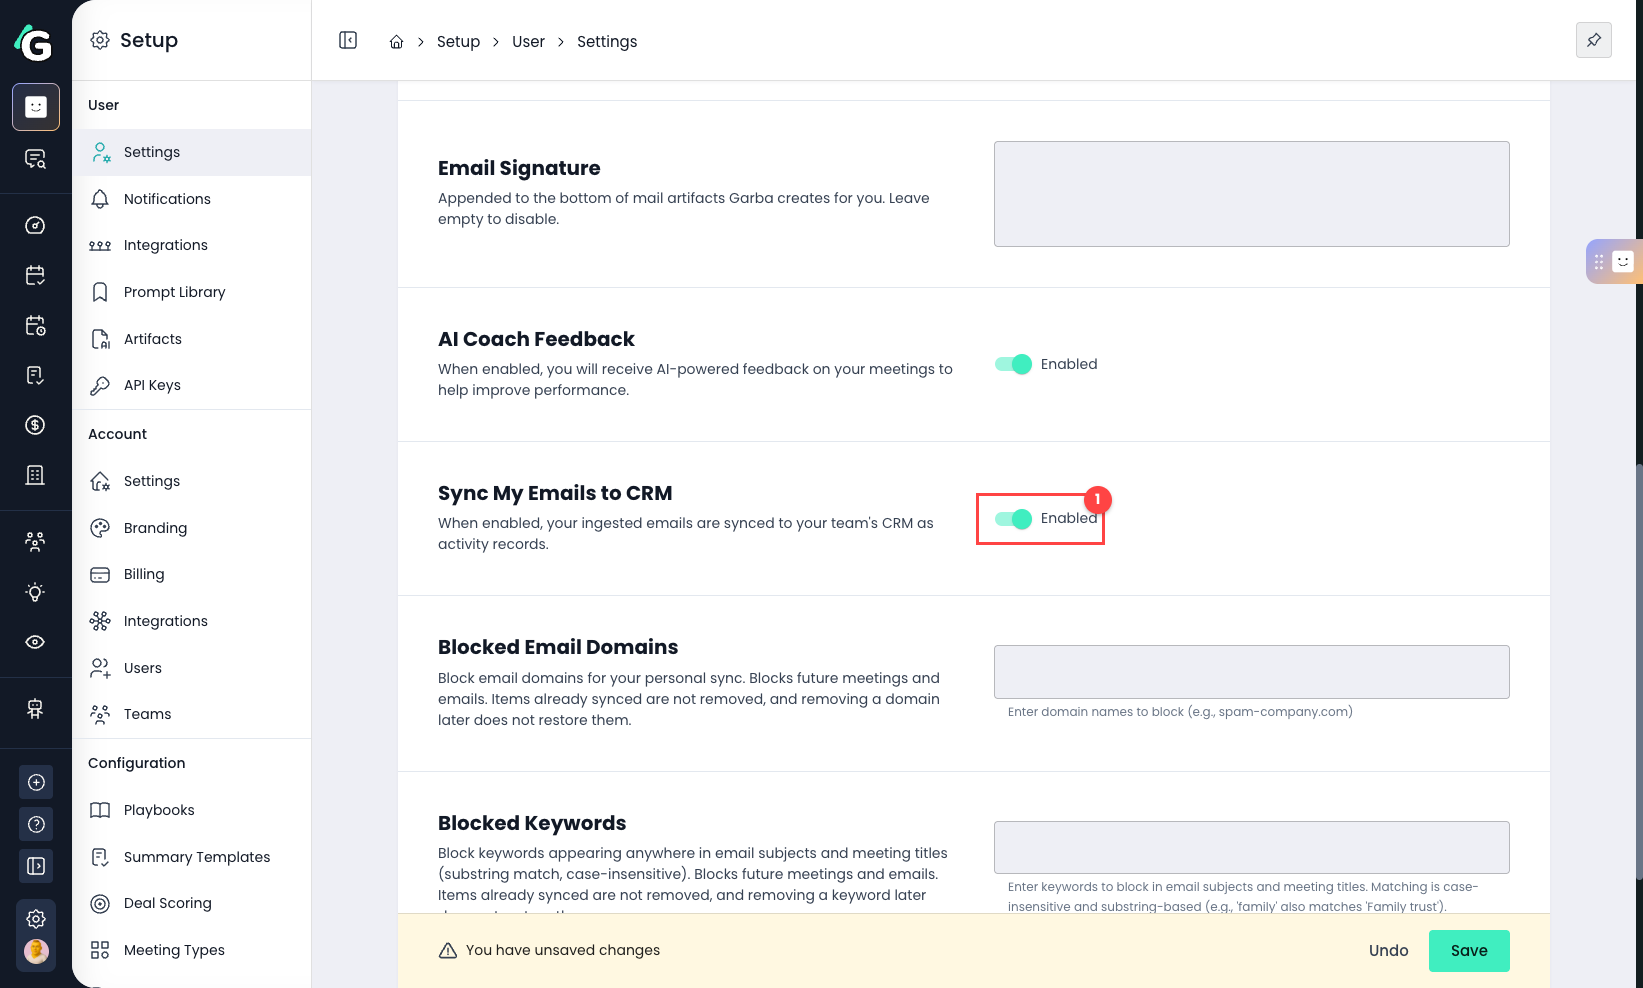Image resolution: width=1643 pixels, height=988 pixels.
Task: Click the pin icon at top right
Action: [x=1593, y=40]
